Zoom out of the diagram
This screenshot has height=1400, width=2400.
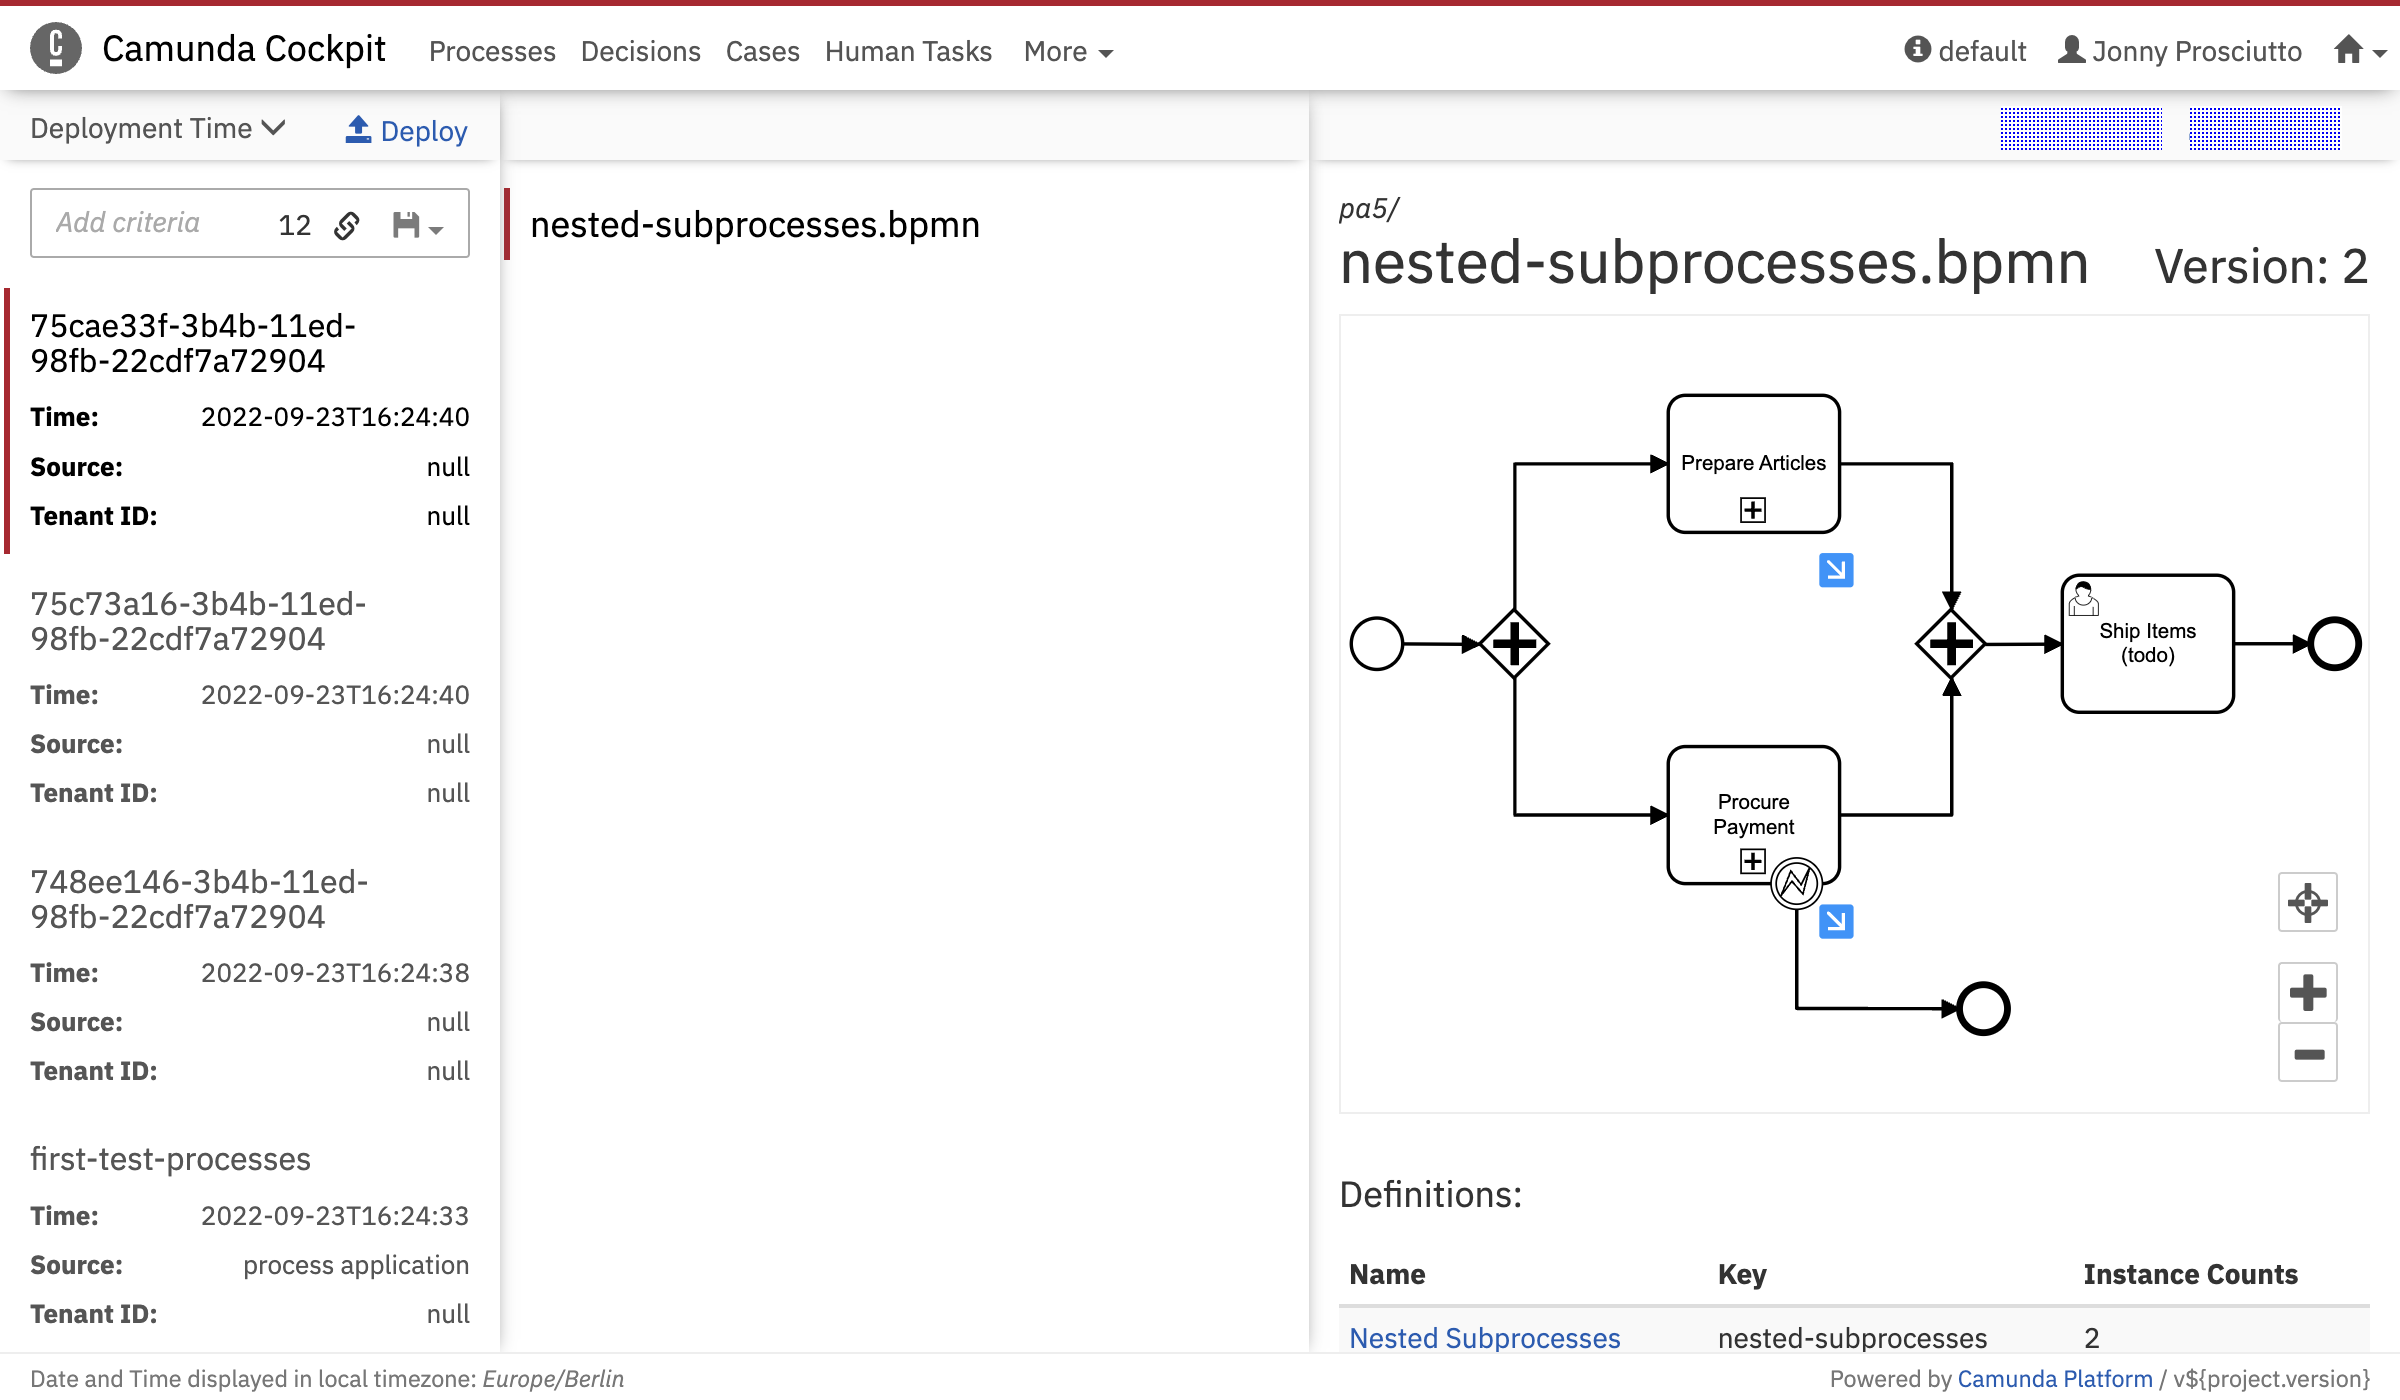[2308, 1053]
